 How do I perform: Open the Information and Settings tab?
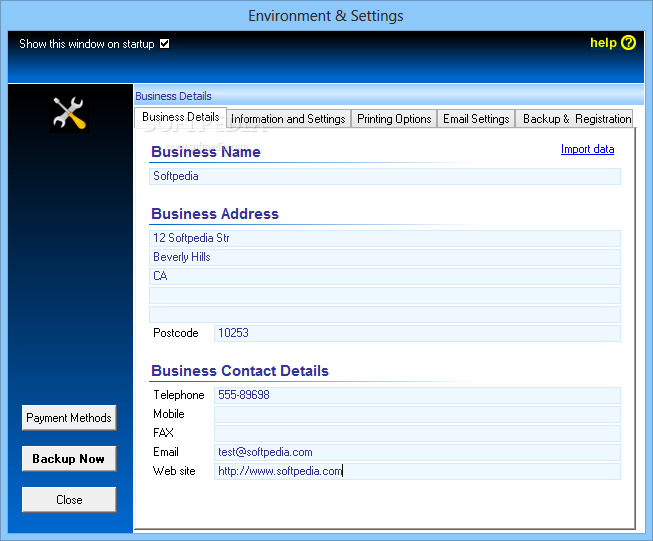pyautogui.click(x=288, y=119)
